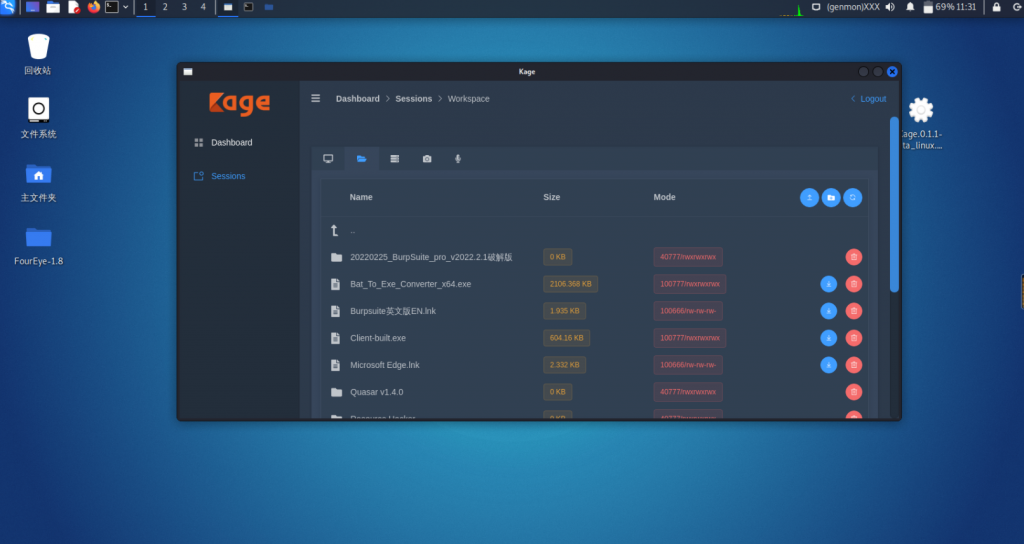Click Microsoft Edge.lnk mode 100666 badge
Image resolution: width=1024 pixels, height=544 pixels.
pyautogui.click(x=688, y=365)
